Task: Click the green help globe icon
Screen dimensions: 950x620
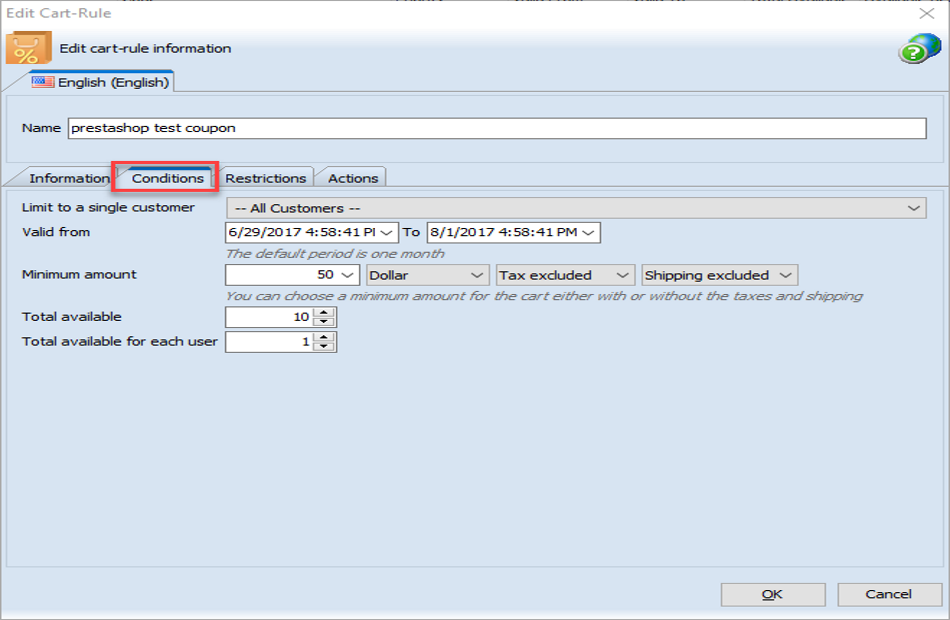Action: tap(919, 48)
